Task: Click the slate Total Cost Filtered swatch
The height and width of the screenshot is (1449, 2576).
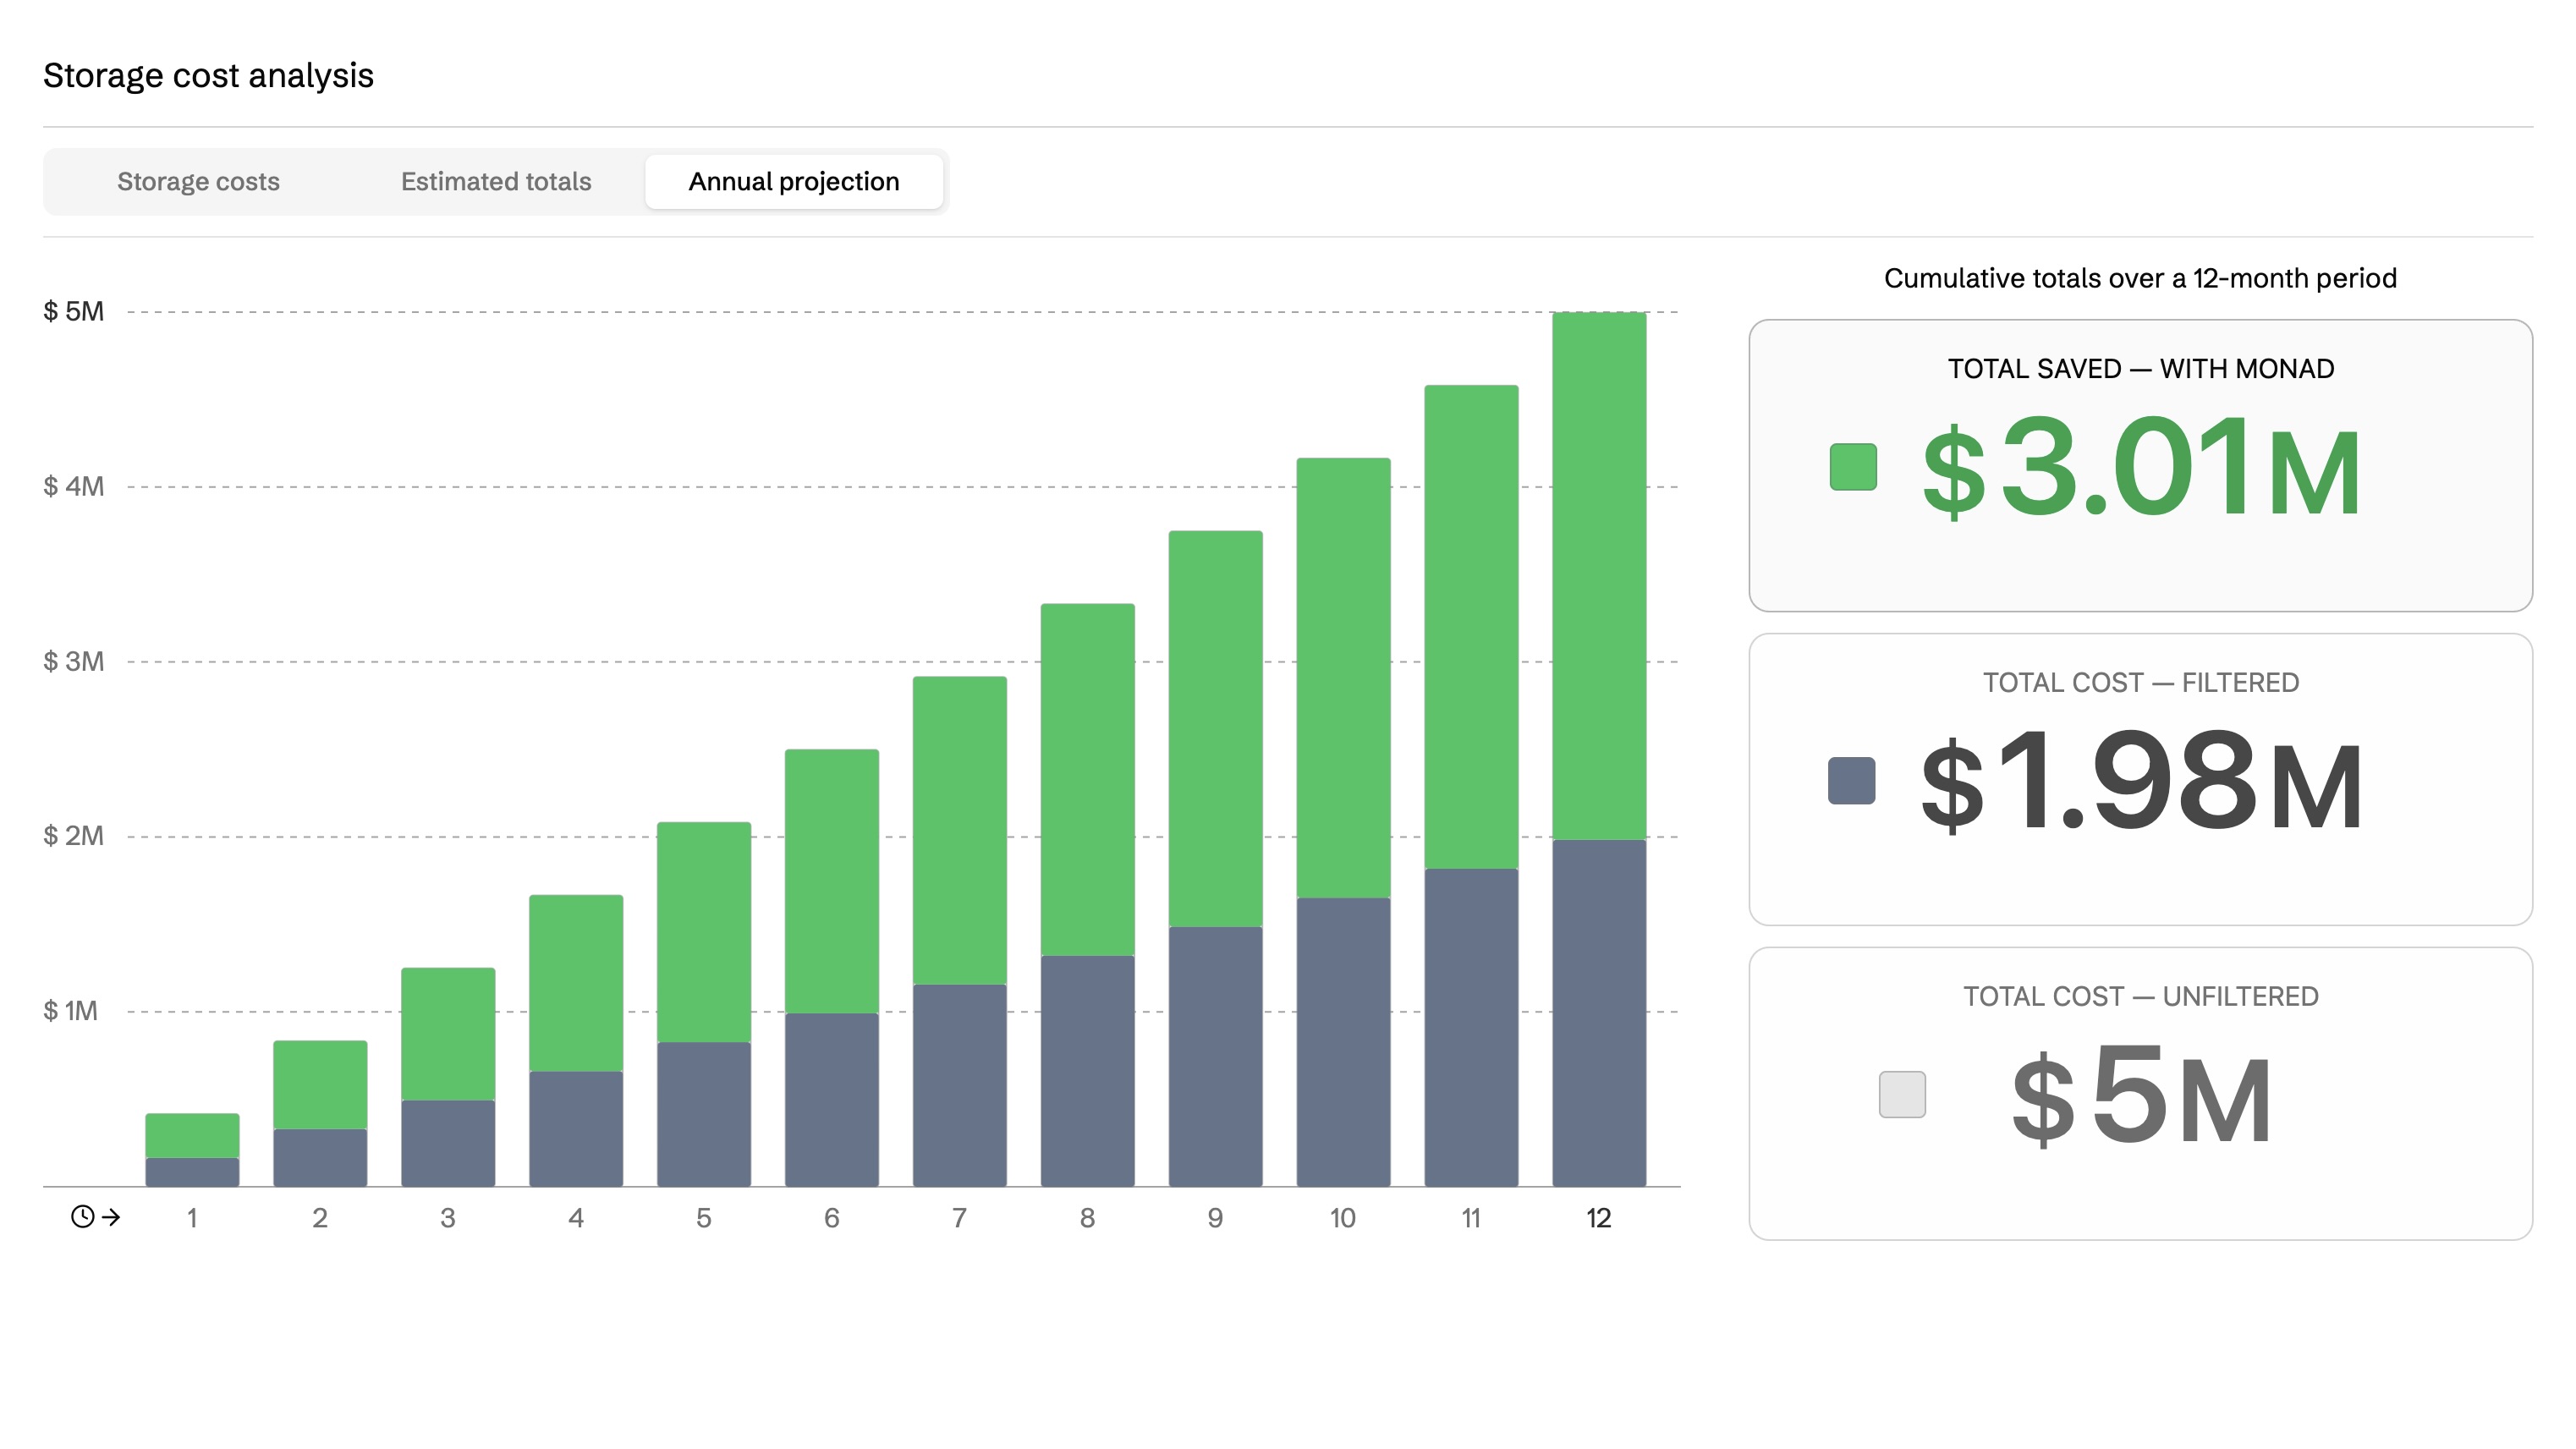Action: click(x=1851, y=780)
